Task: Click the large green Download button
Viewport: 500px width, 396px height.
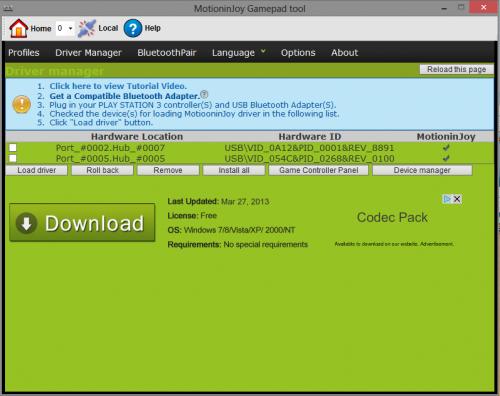Action: click(x=82, y=222)
